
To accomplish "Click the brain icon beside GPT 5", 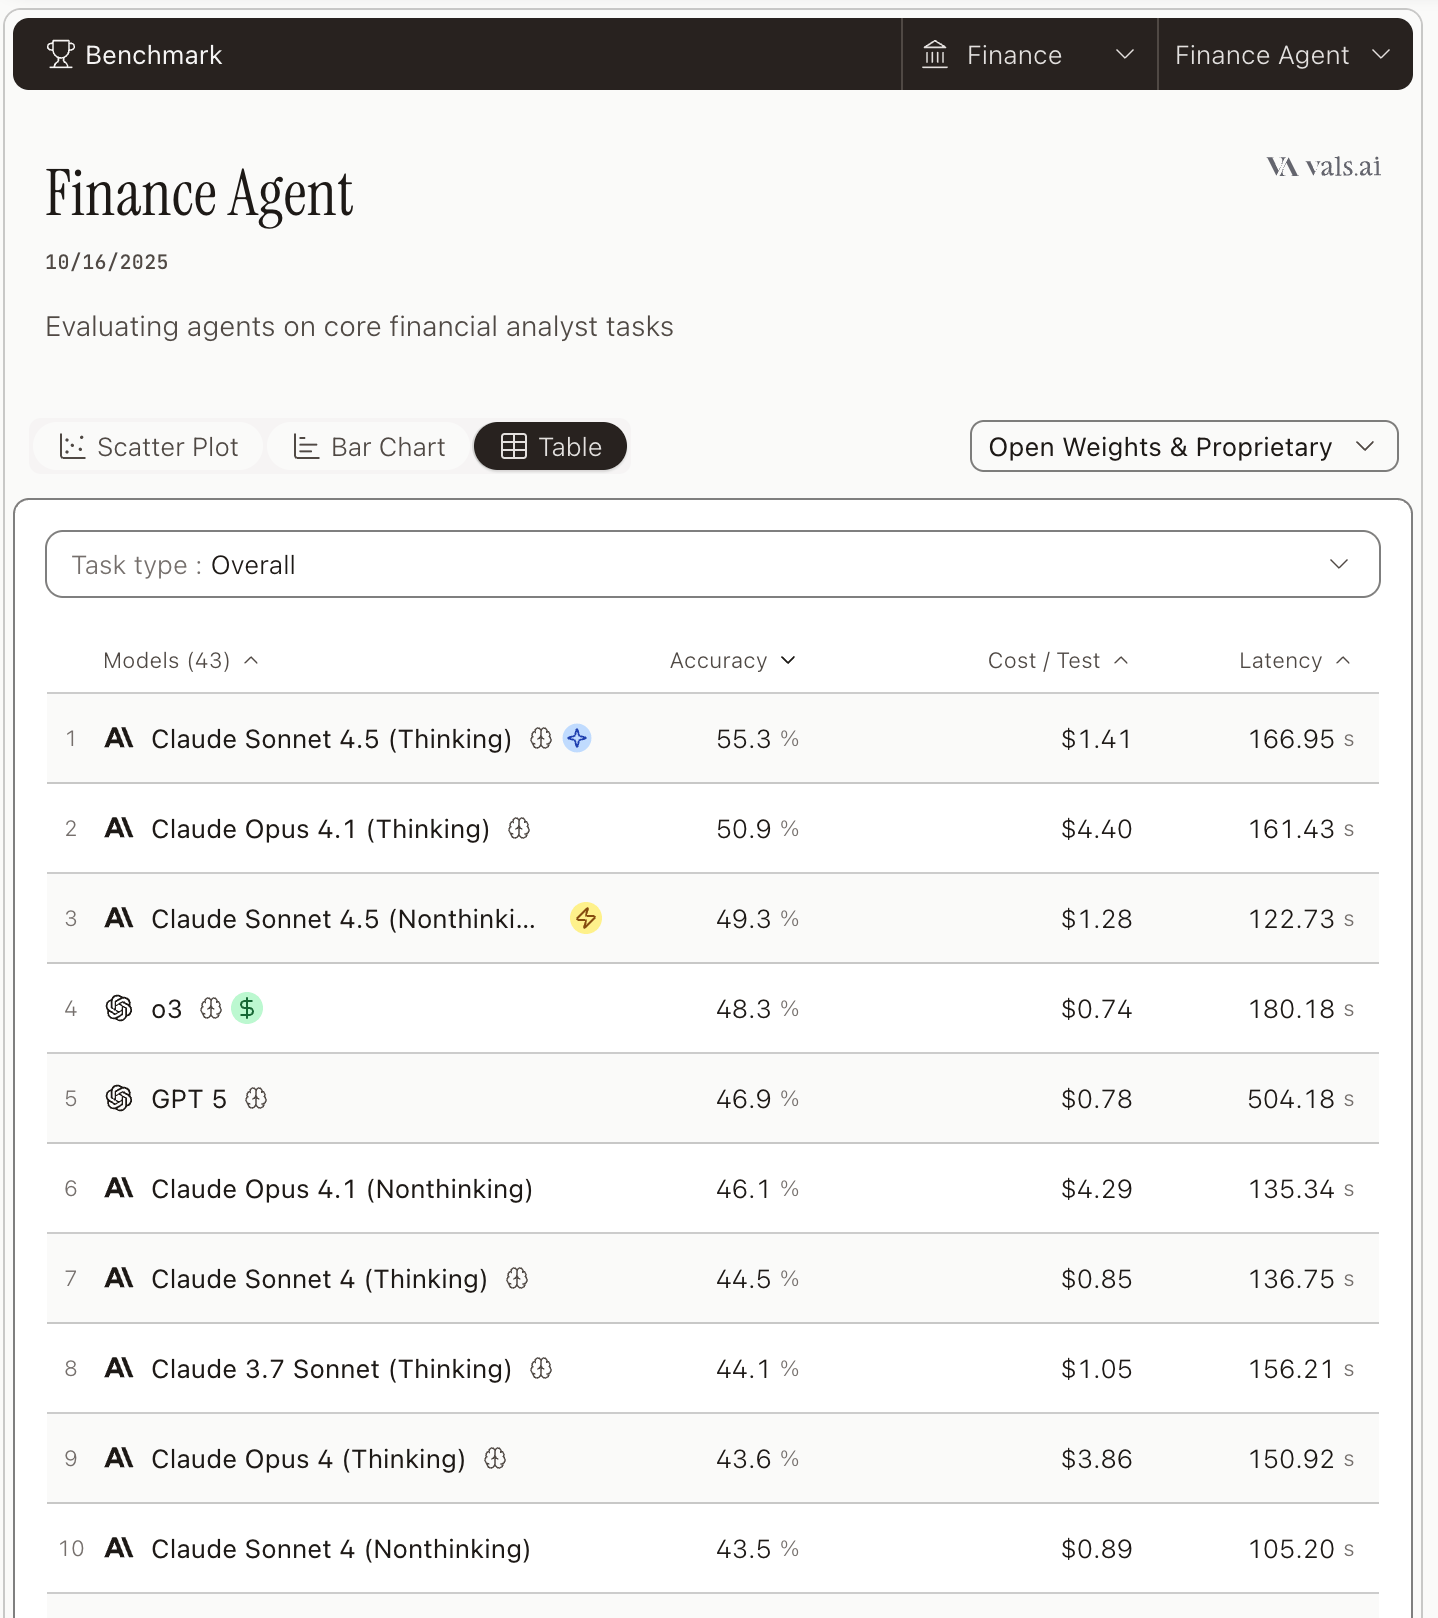I will [256, 1099].
